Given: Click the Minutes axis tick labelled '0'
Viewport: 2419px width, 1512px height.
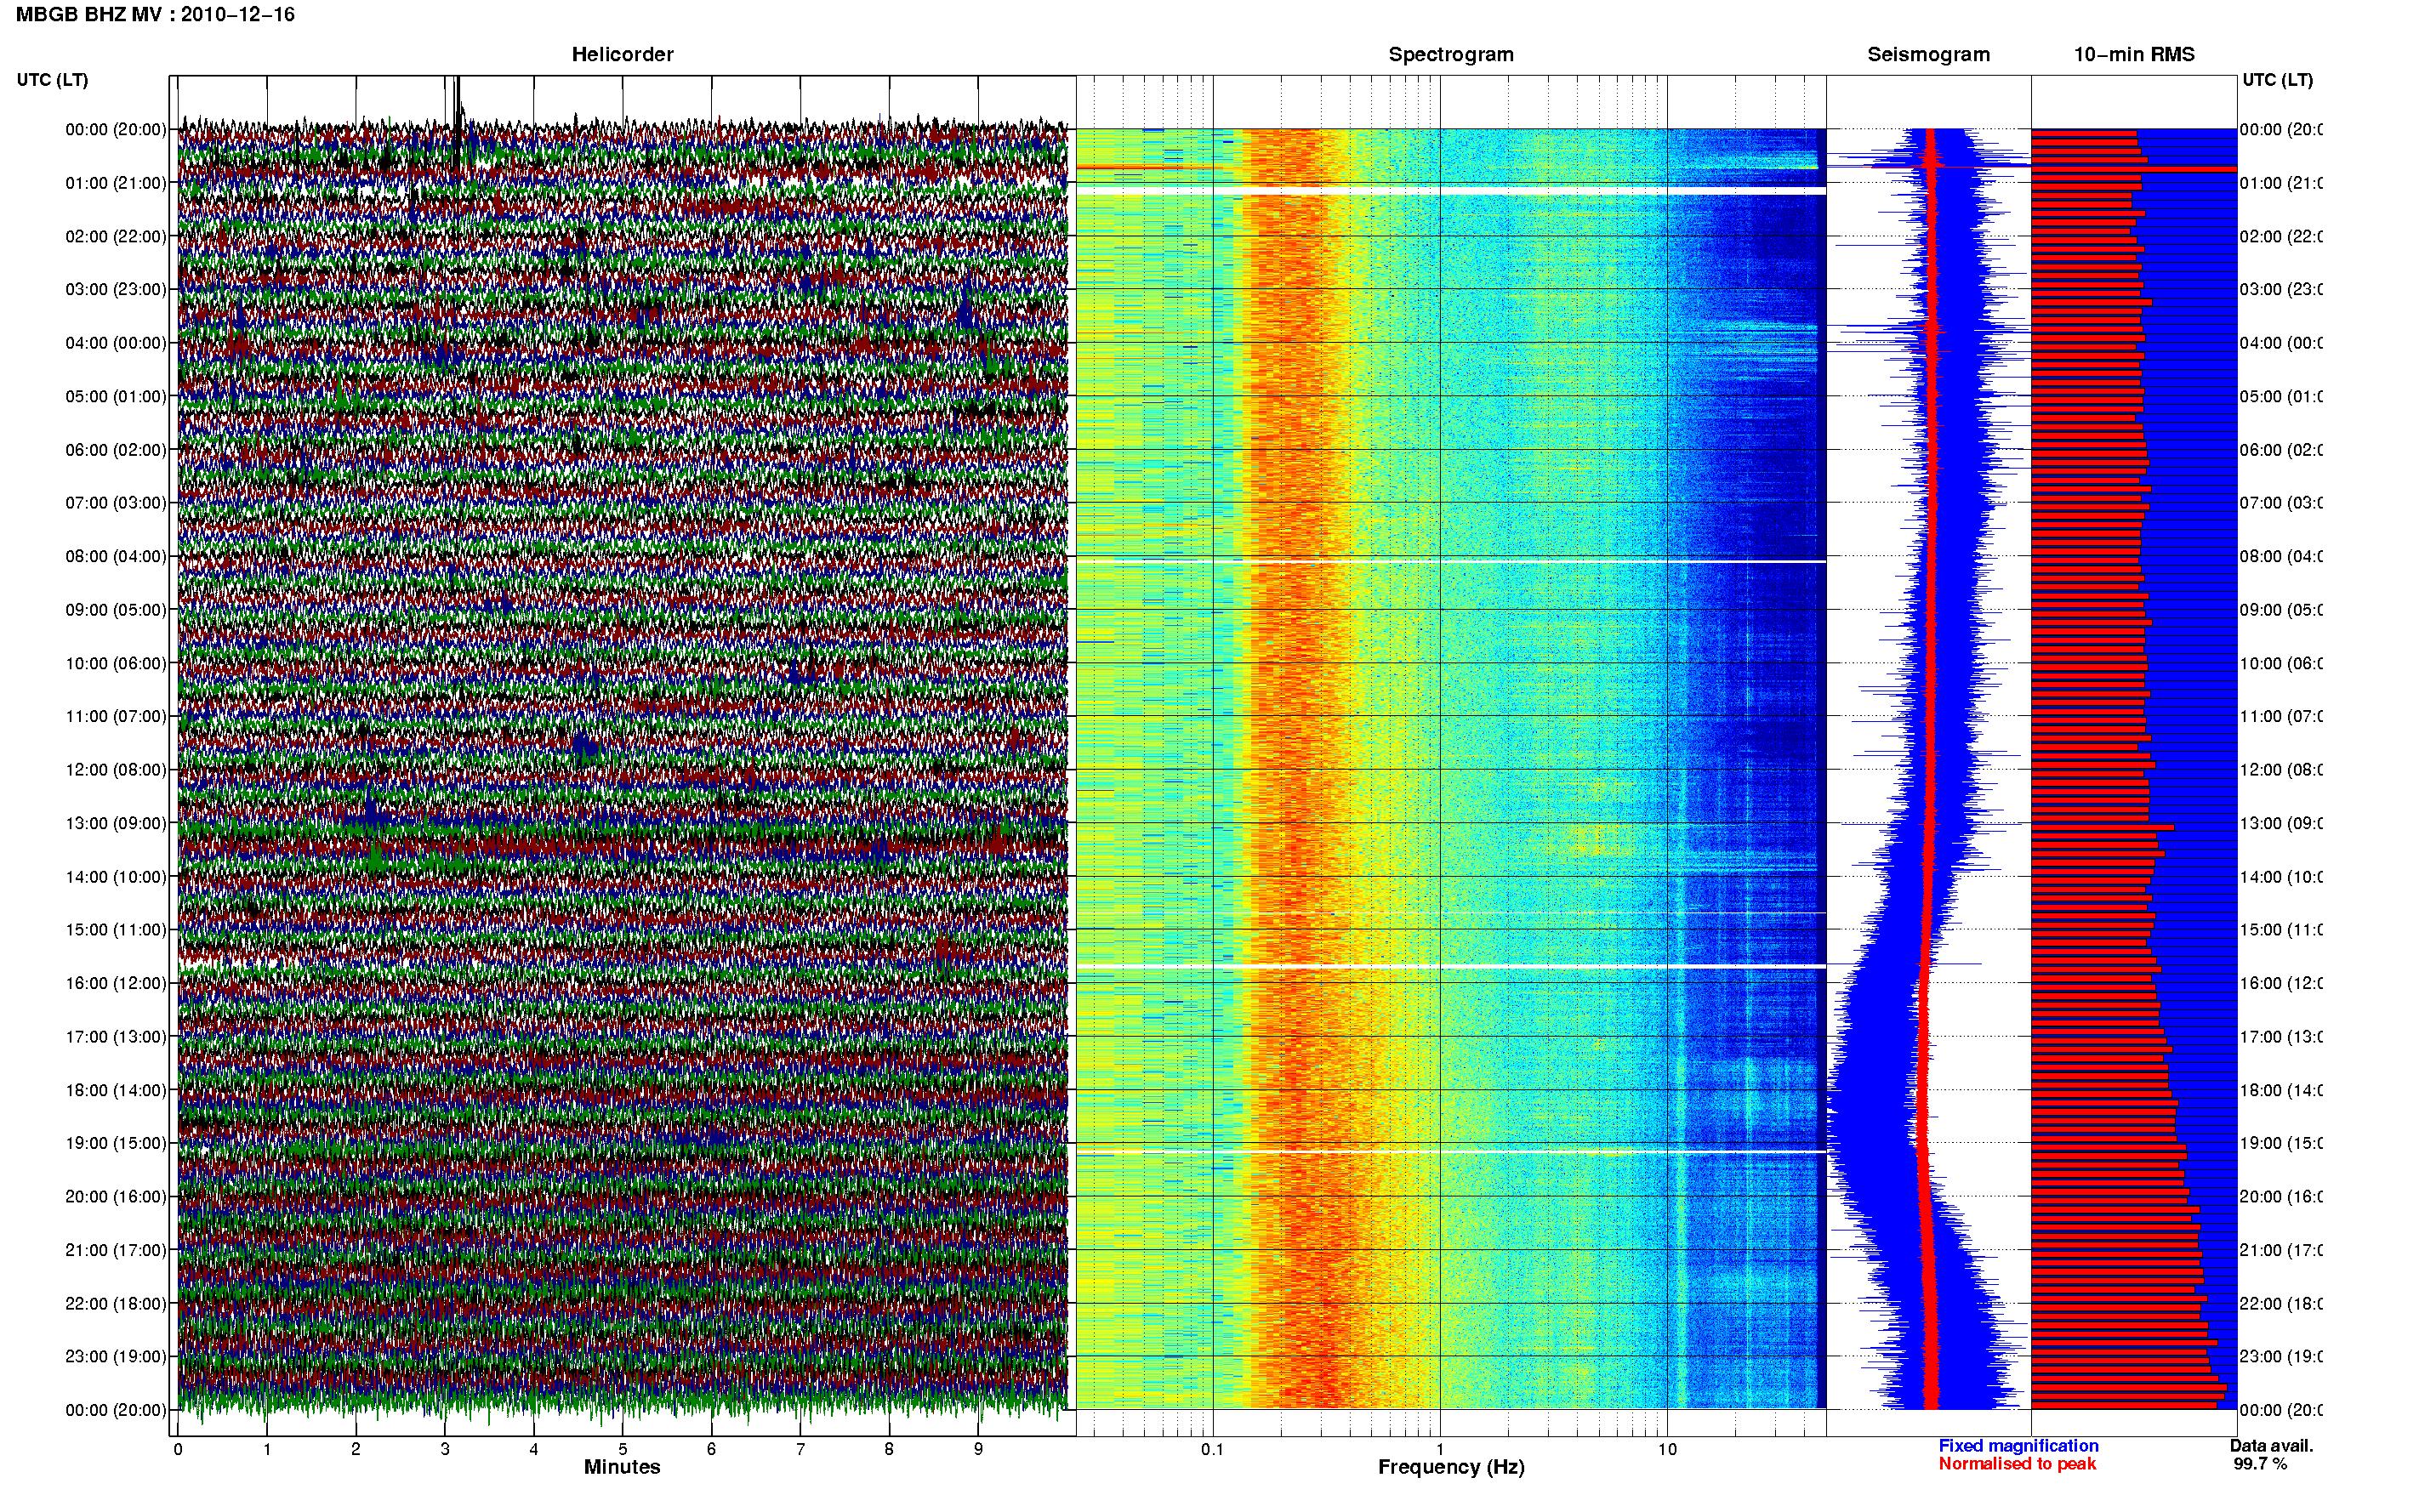Looking at the screenshot, I should 178,1449.
